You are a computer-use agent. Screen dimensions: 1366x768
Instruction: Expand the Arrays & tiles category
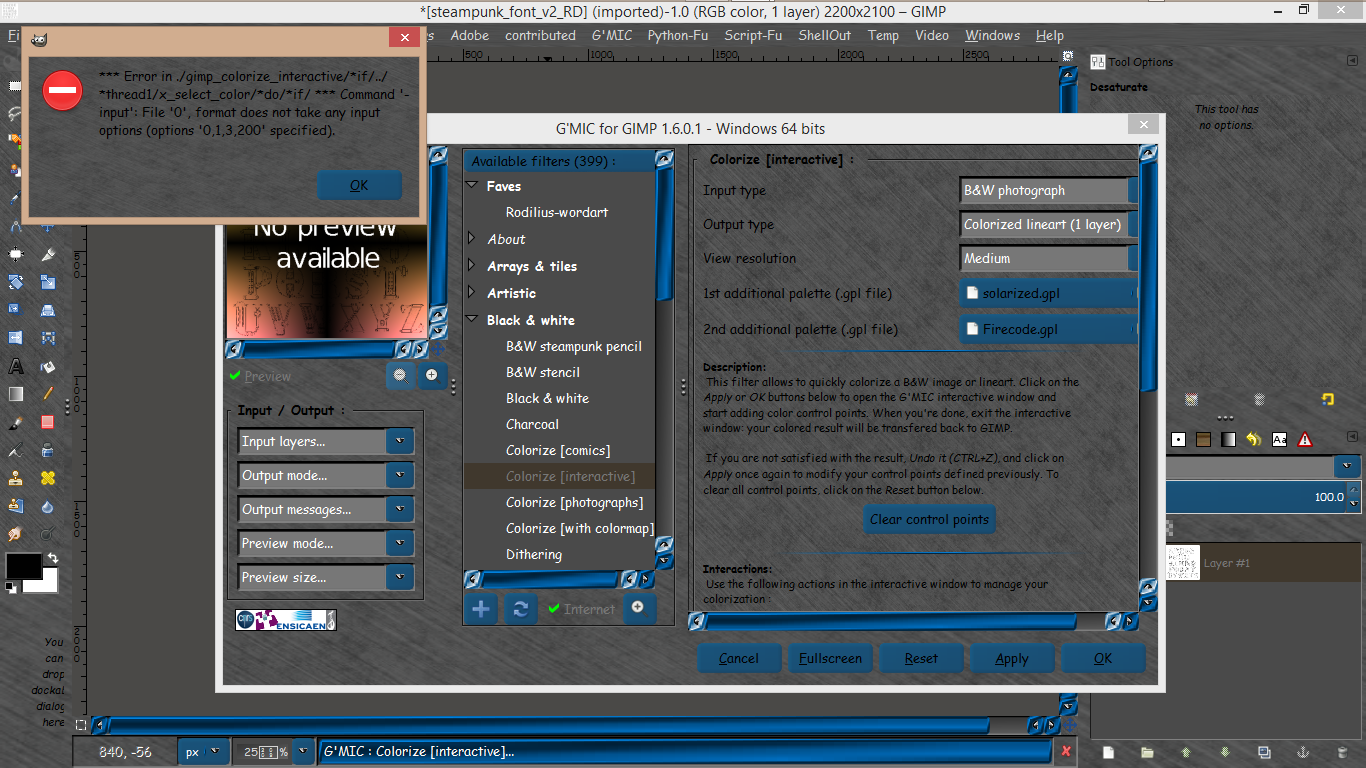(473, 266)
